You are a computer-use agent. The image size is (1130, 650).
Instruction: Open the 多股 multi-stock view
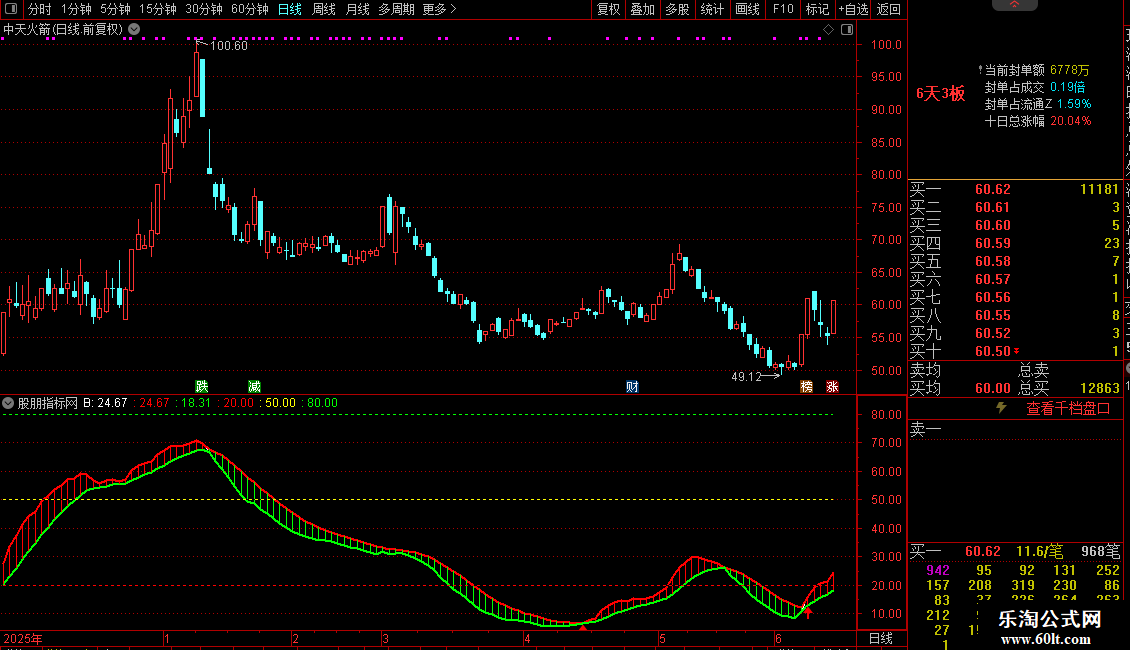click(x=677, y=9)
